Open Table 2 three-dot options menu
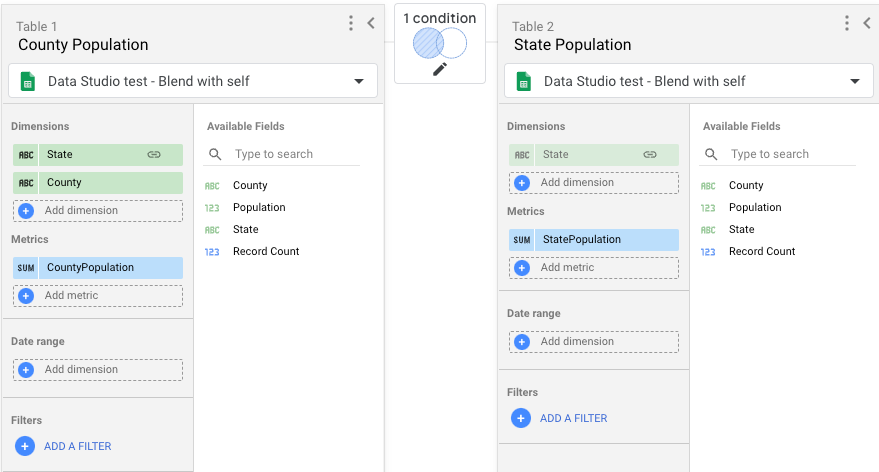 point(846,23)
